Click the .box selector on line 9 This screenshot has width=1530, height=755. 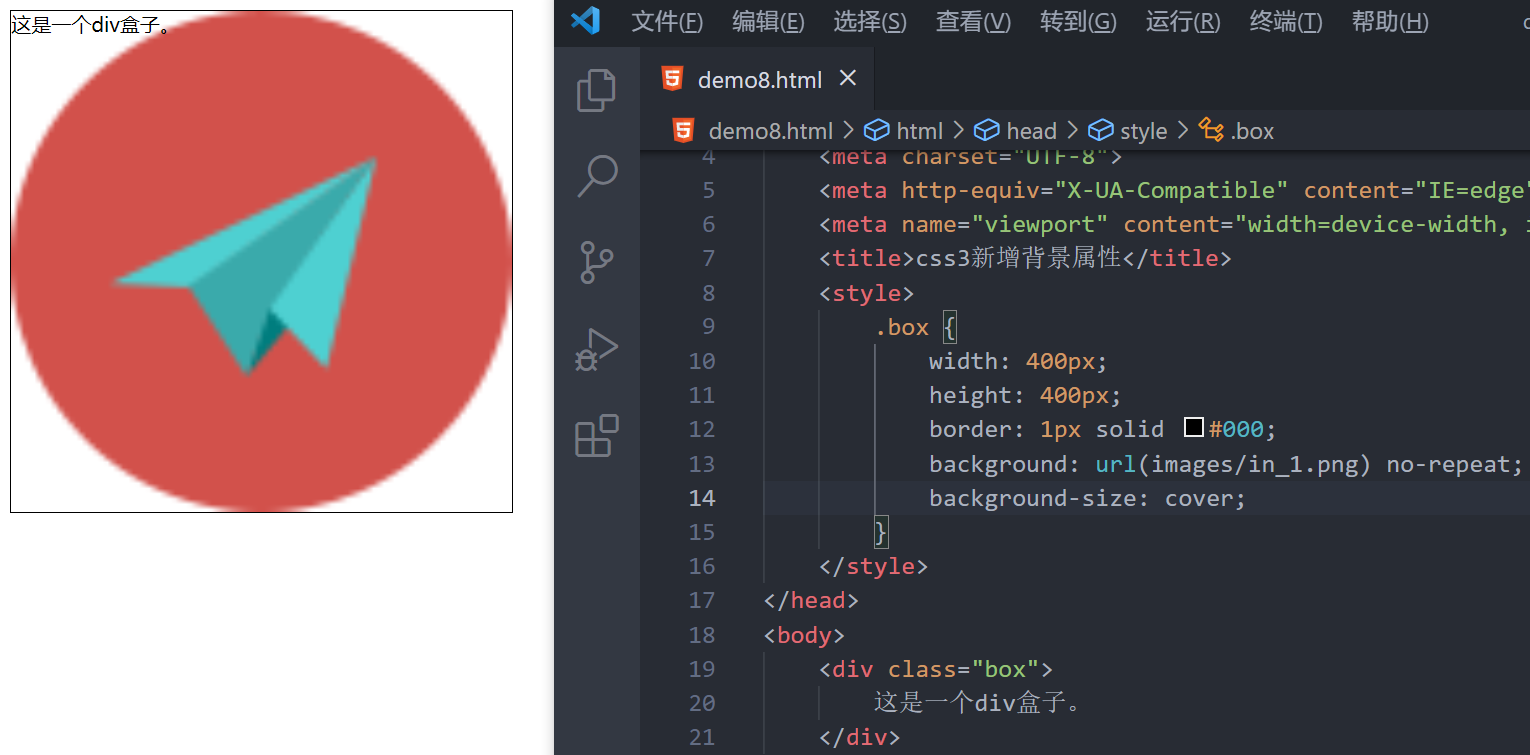click(902, 327)
